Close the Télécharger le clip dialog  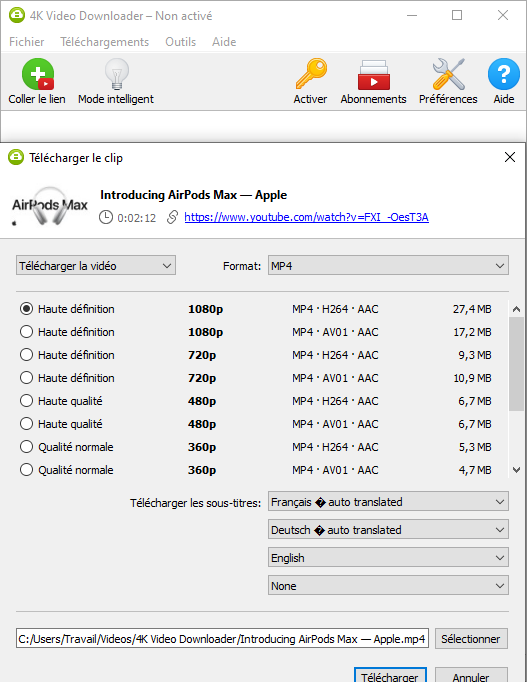(510, 157)
